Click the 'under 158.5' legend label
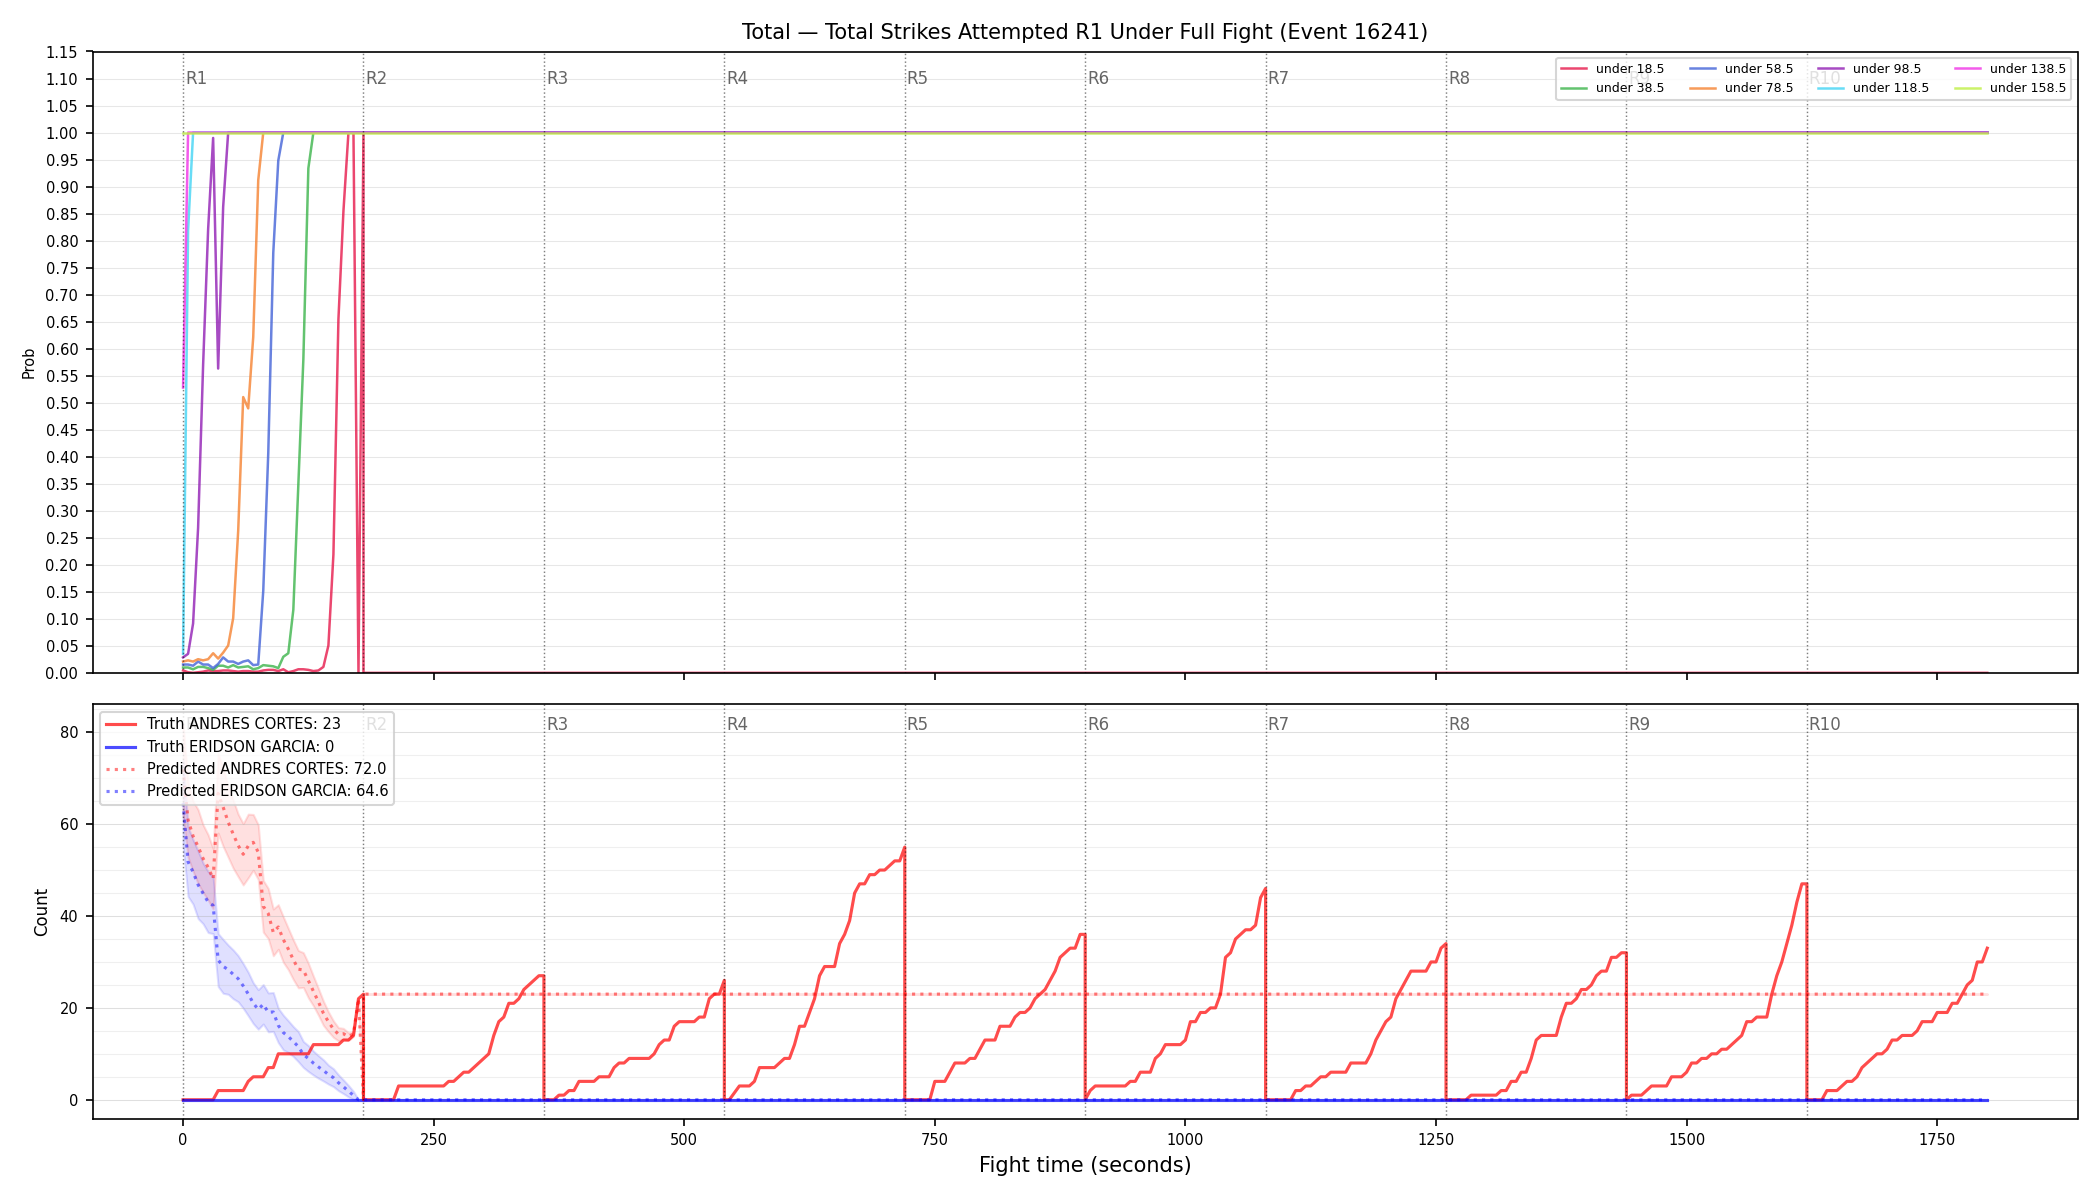The height and width of the screenshot is (1200, 2100). tap(2028, 88)
